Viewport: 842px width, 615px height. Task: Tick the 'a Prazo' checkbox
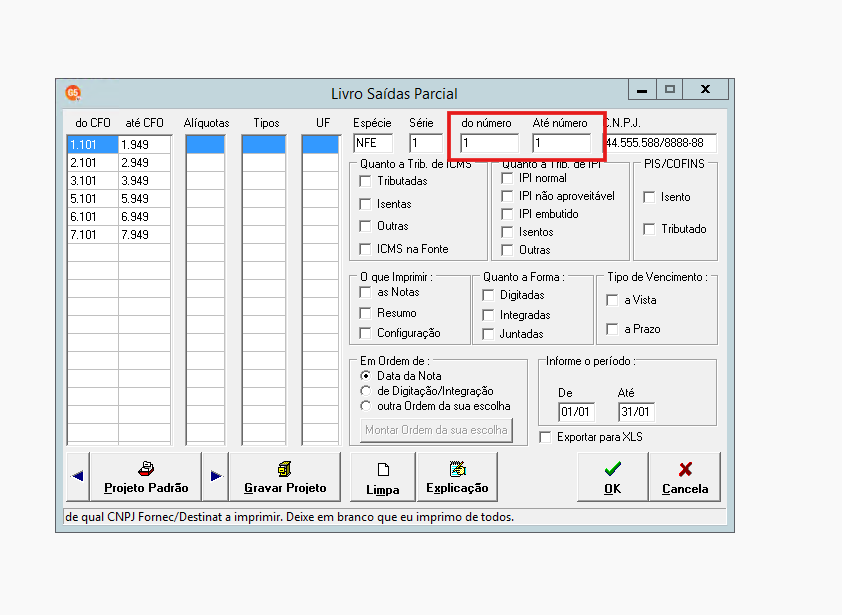pyautogui.click(x=612, y=329)
